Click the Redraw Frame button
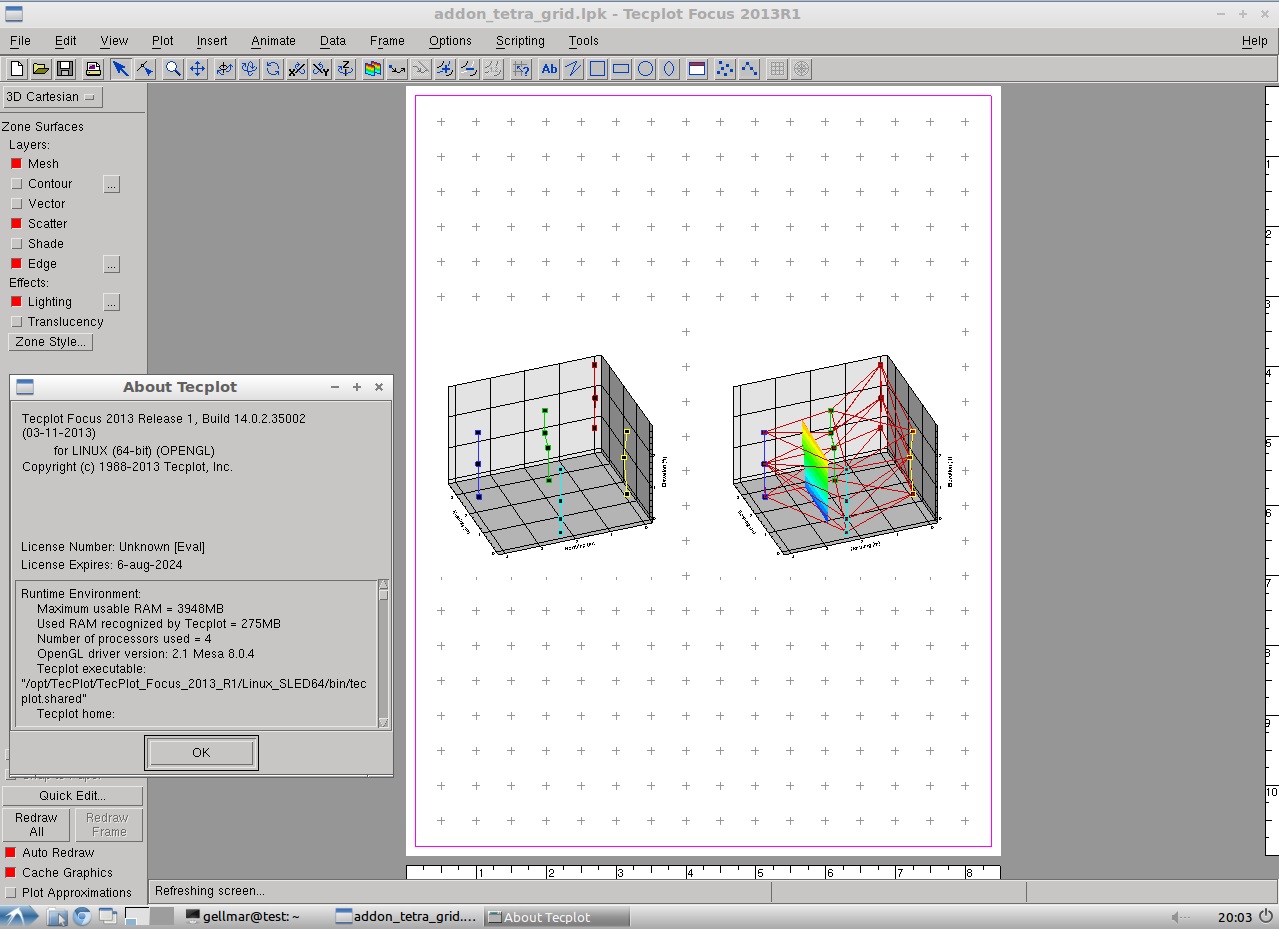Screen dimensions: 1279x929 (109, 825)
